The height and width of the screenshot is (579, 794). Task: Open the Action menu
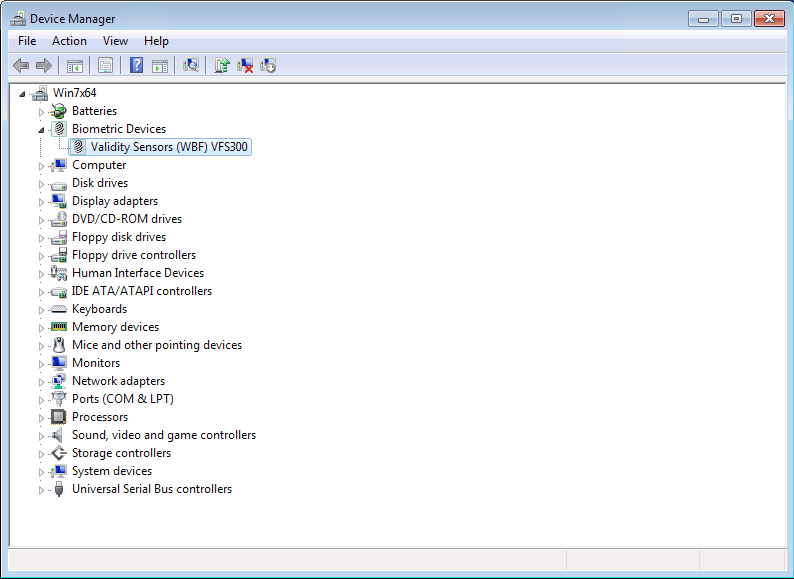[69, 41]
